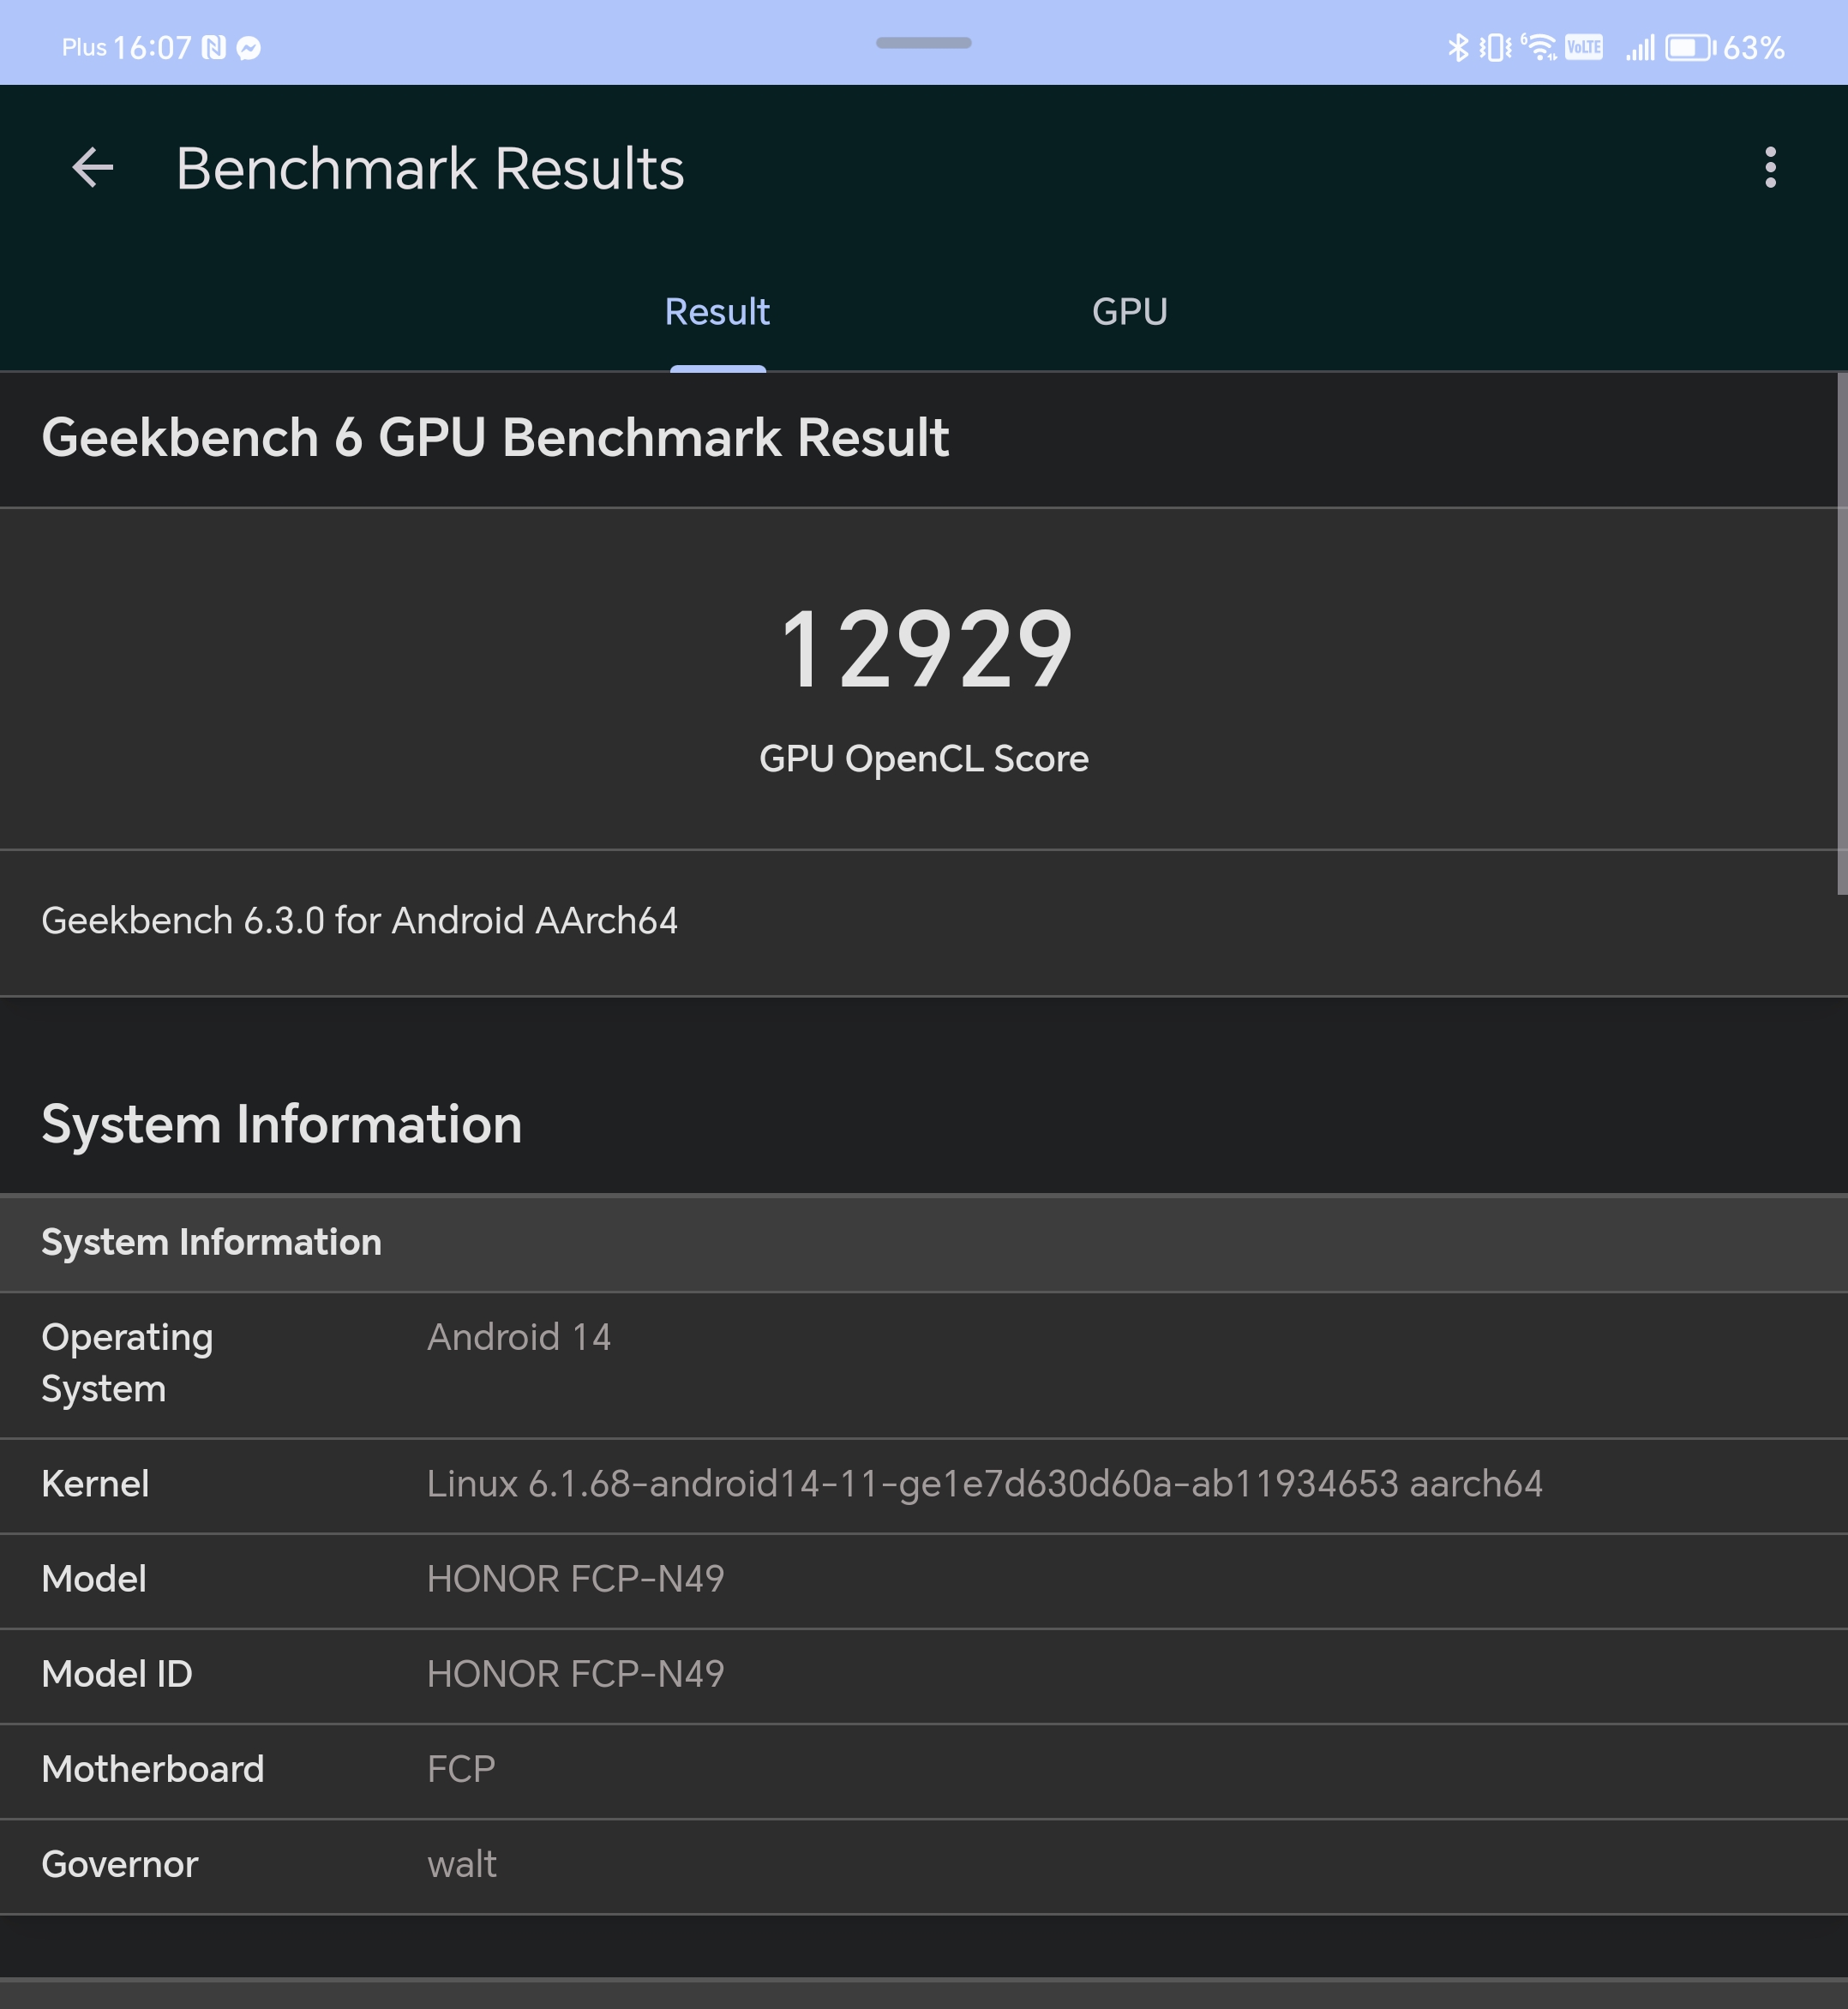1848x2009 pixels.
Task: Select the Kernel version row
Action: pos(924,1485)
